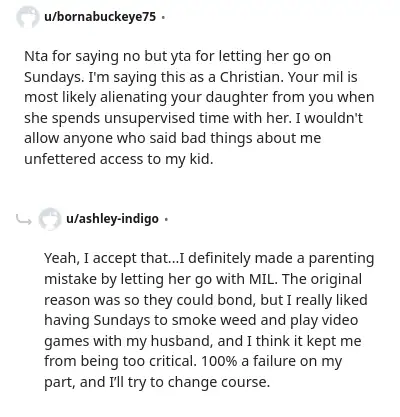
Task: Click the dot separator after u/ashley-indigo
Action: point(166,220)
